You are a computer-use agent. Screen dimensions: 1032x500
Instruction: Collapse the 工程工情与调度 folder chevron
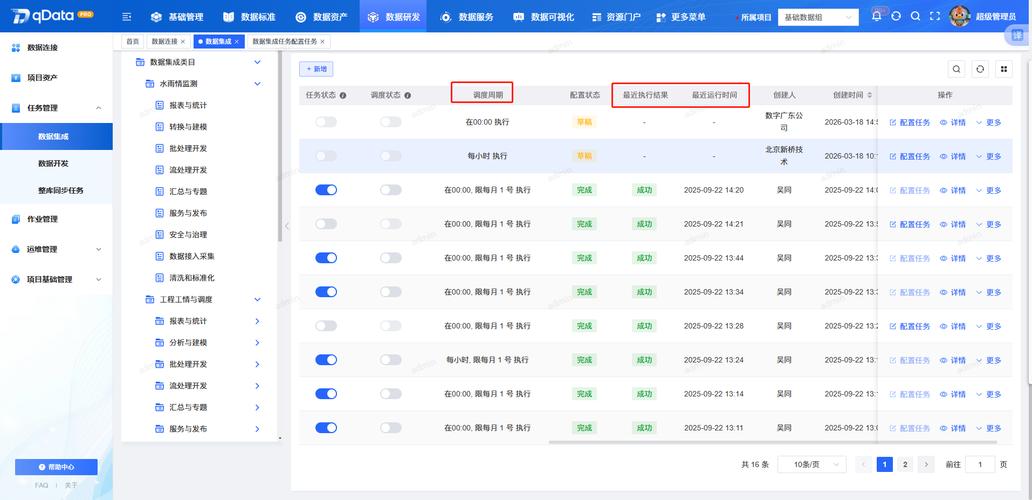[257, 299]
